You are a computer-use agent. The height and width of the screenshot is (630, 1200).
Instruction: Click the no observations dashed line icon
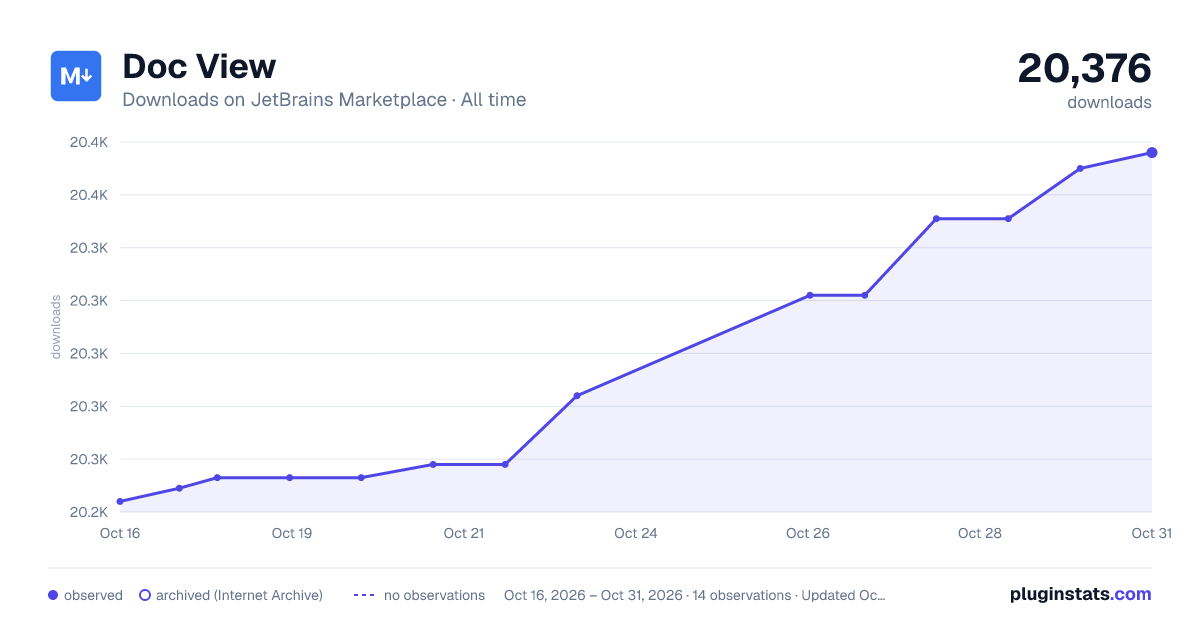364,595
